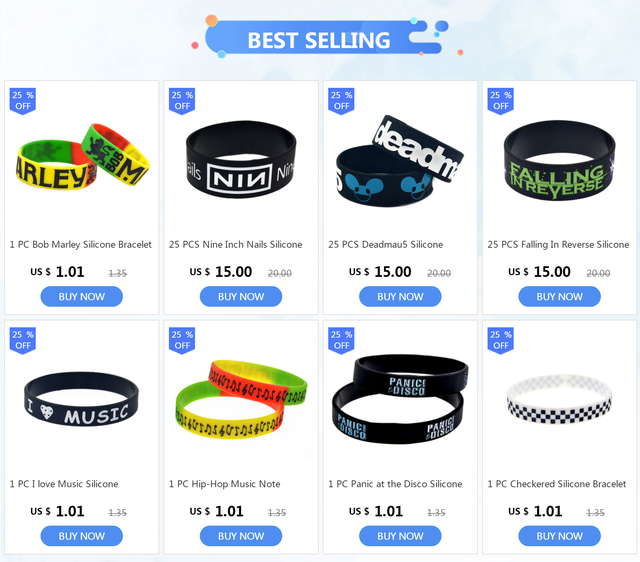The width and height of the screenshot is (640, 562).
Task: Select the Panic at the Disco bracelet image
Action: tap(400, 399)
